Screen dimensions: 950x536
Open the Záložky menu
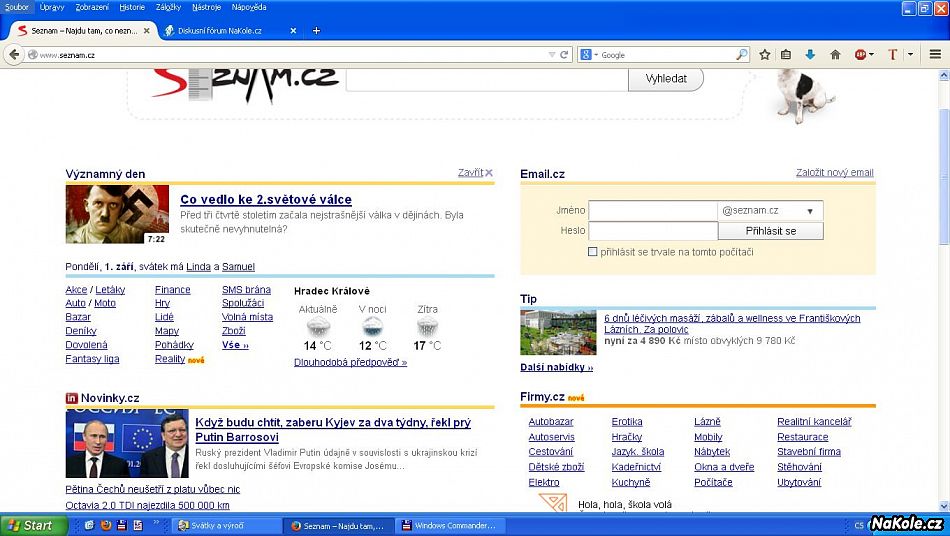168,7
